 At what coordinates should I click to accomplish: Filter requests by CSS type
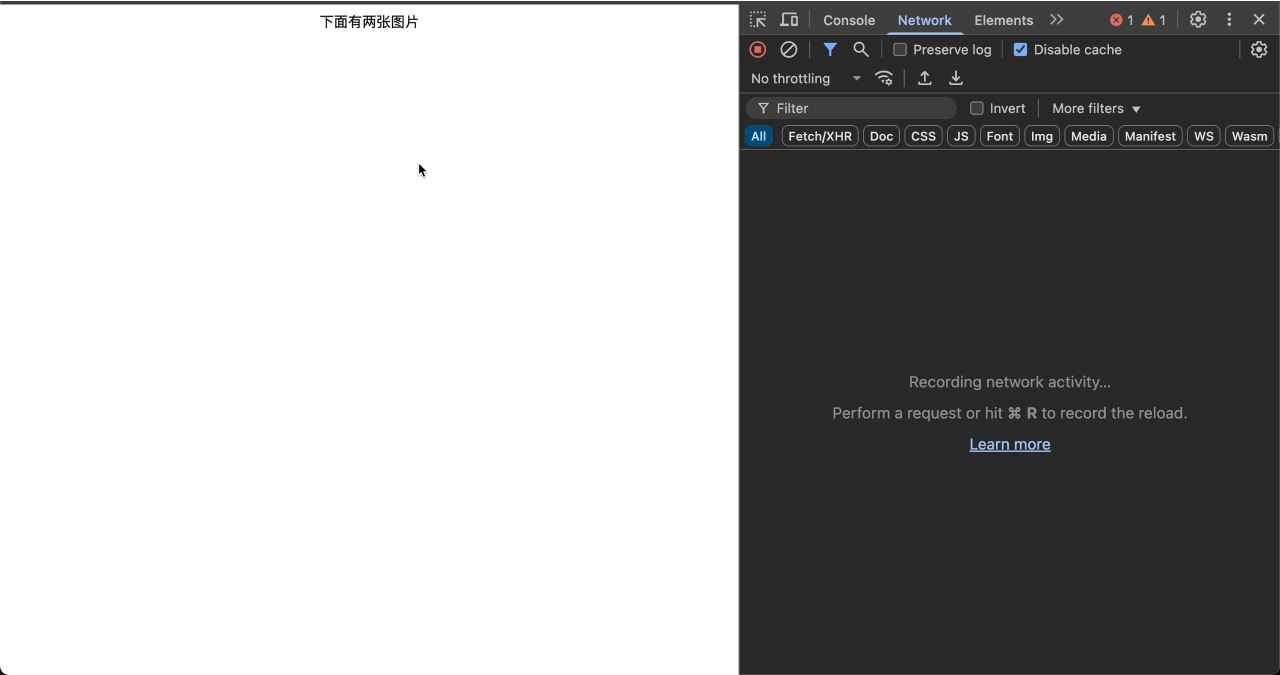[x=923, y=136]
